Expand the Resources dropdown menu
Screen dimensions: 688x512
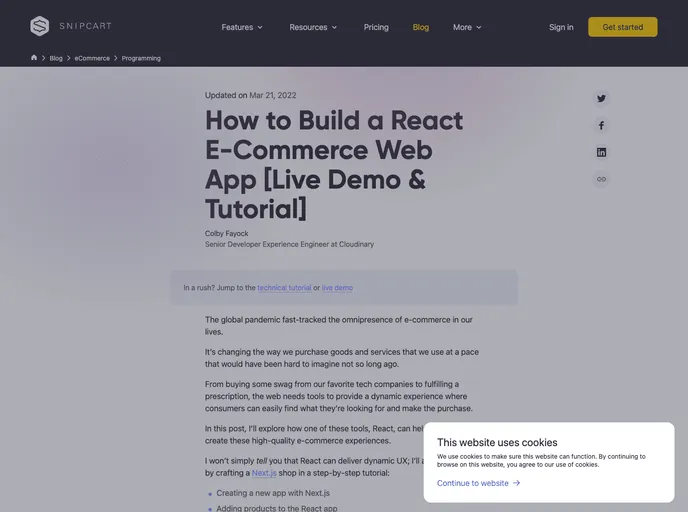313,27
